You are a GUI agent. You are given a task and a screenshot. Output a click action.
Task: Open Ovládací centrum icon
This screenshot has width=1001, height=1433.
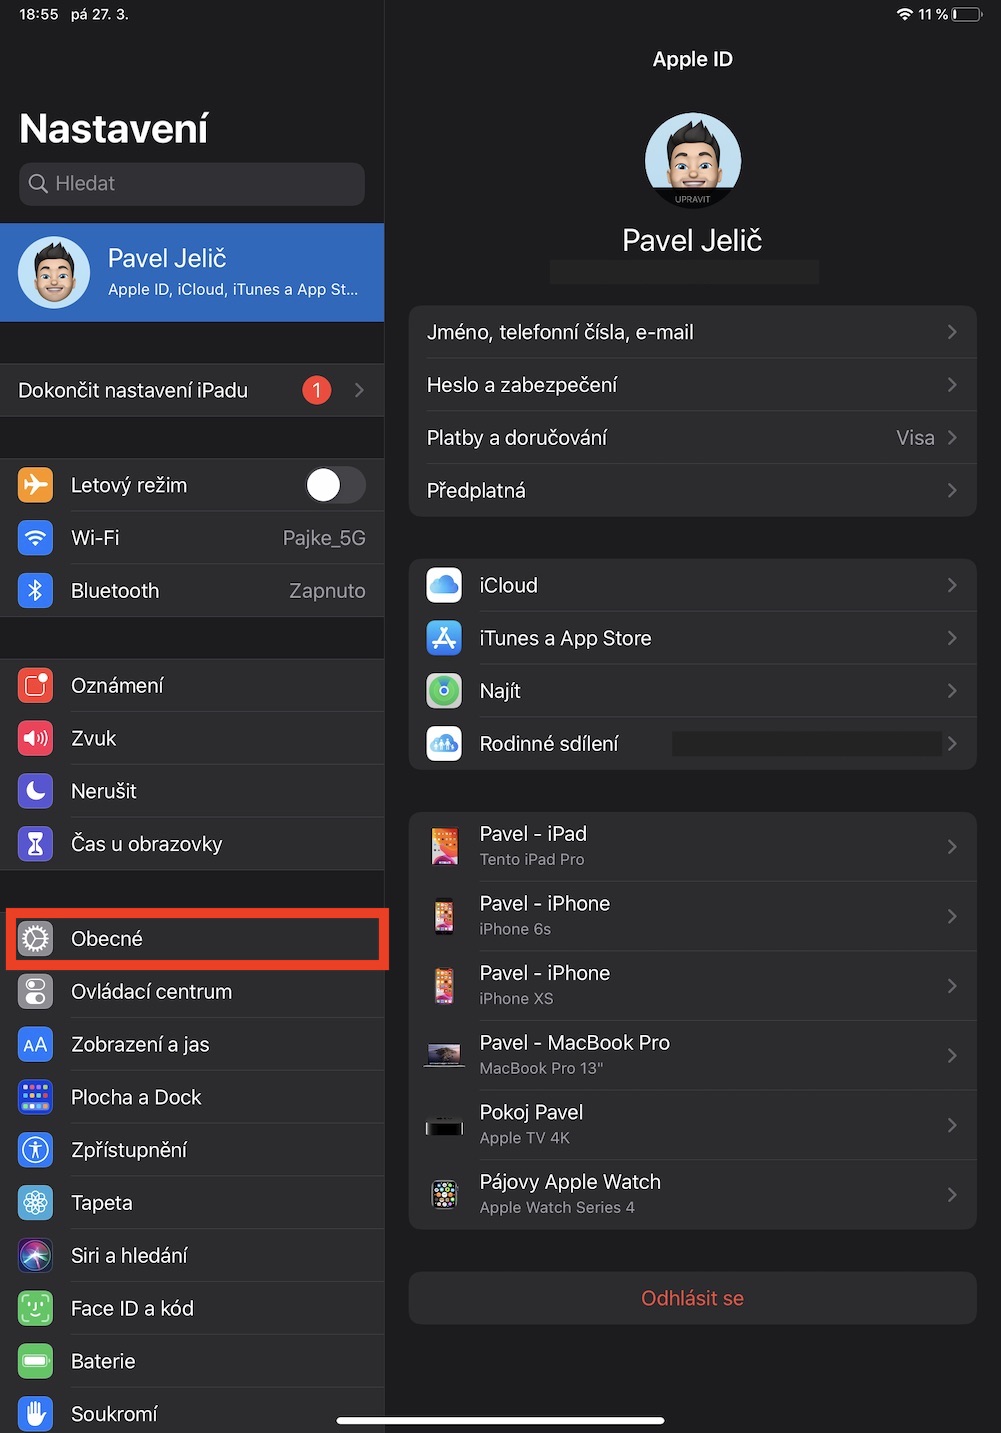point(35,992)
